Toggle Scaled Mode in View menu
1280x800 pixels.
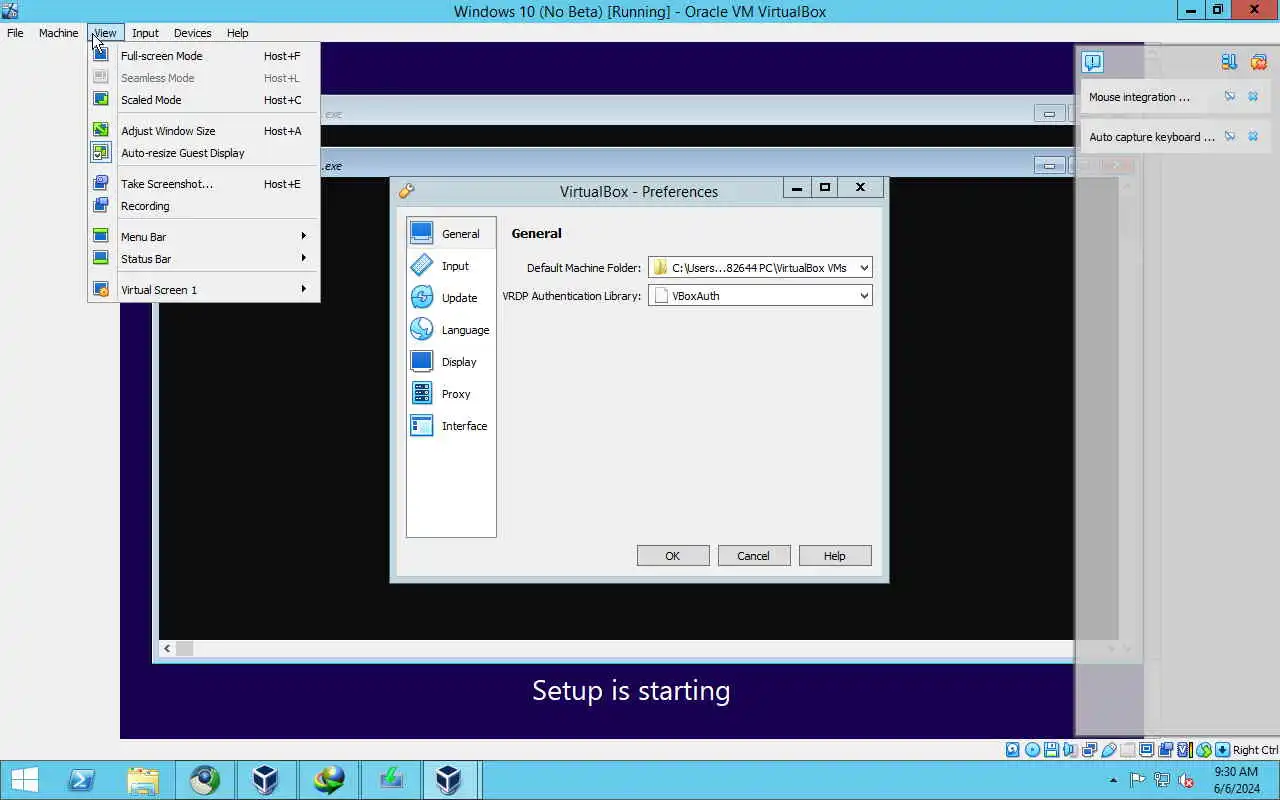(204, 100)
